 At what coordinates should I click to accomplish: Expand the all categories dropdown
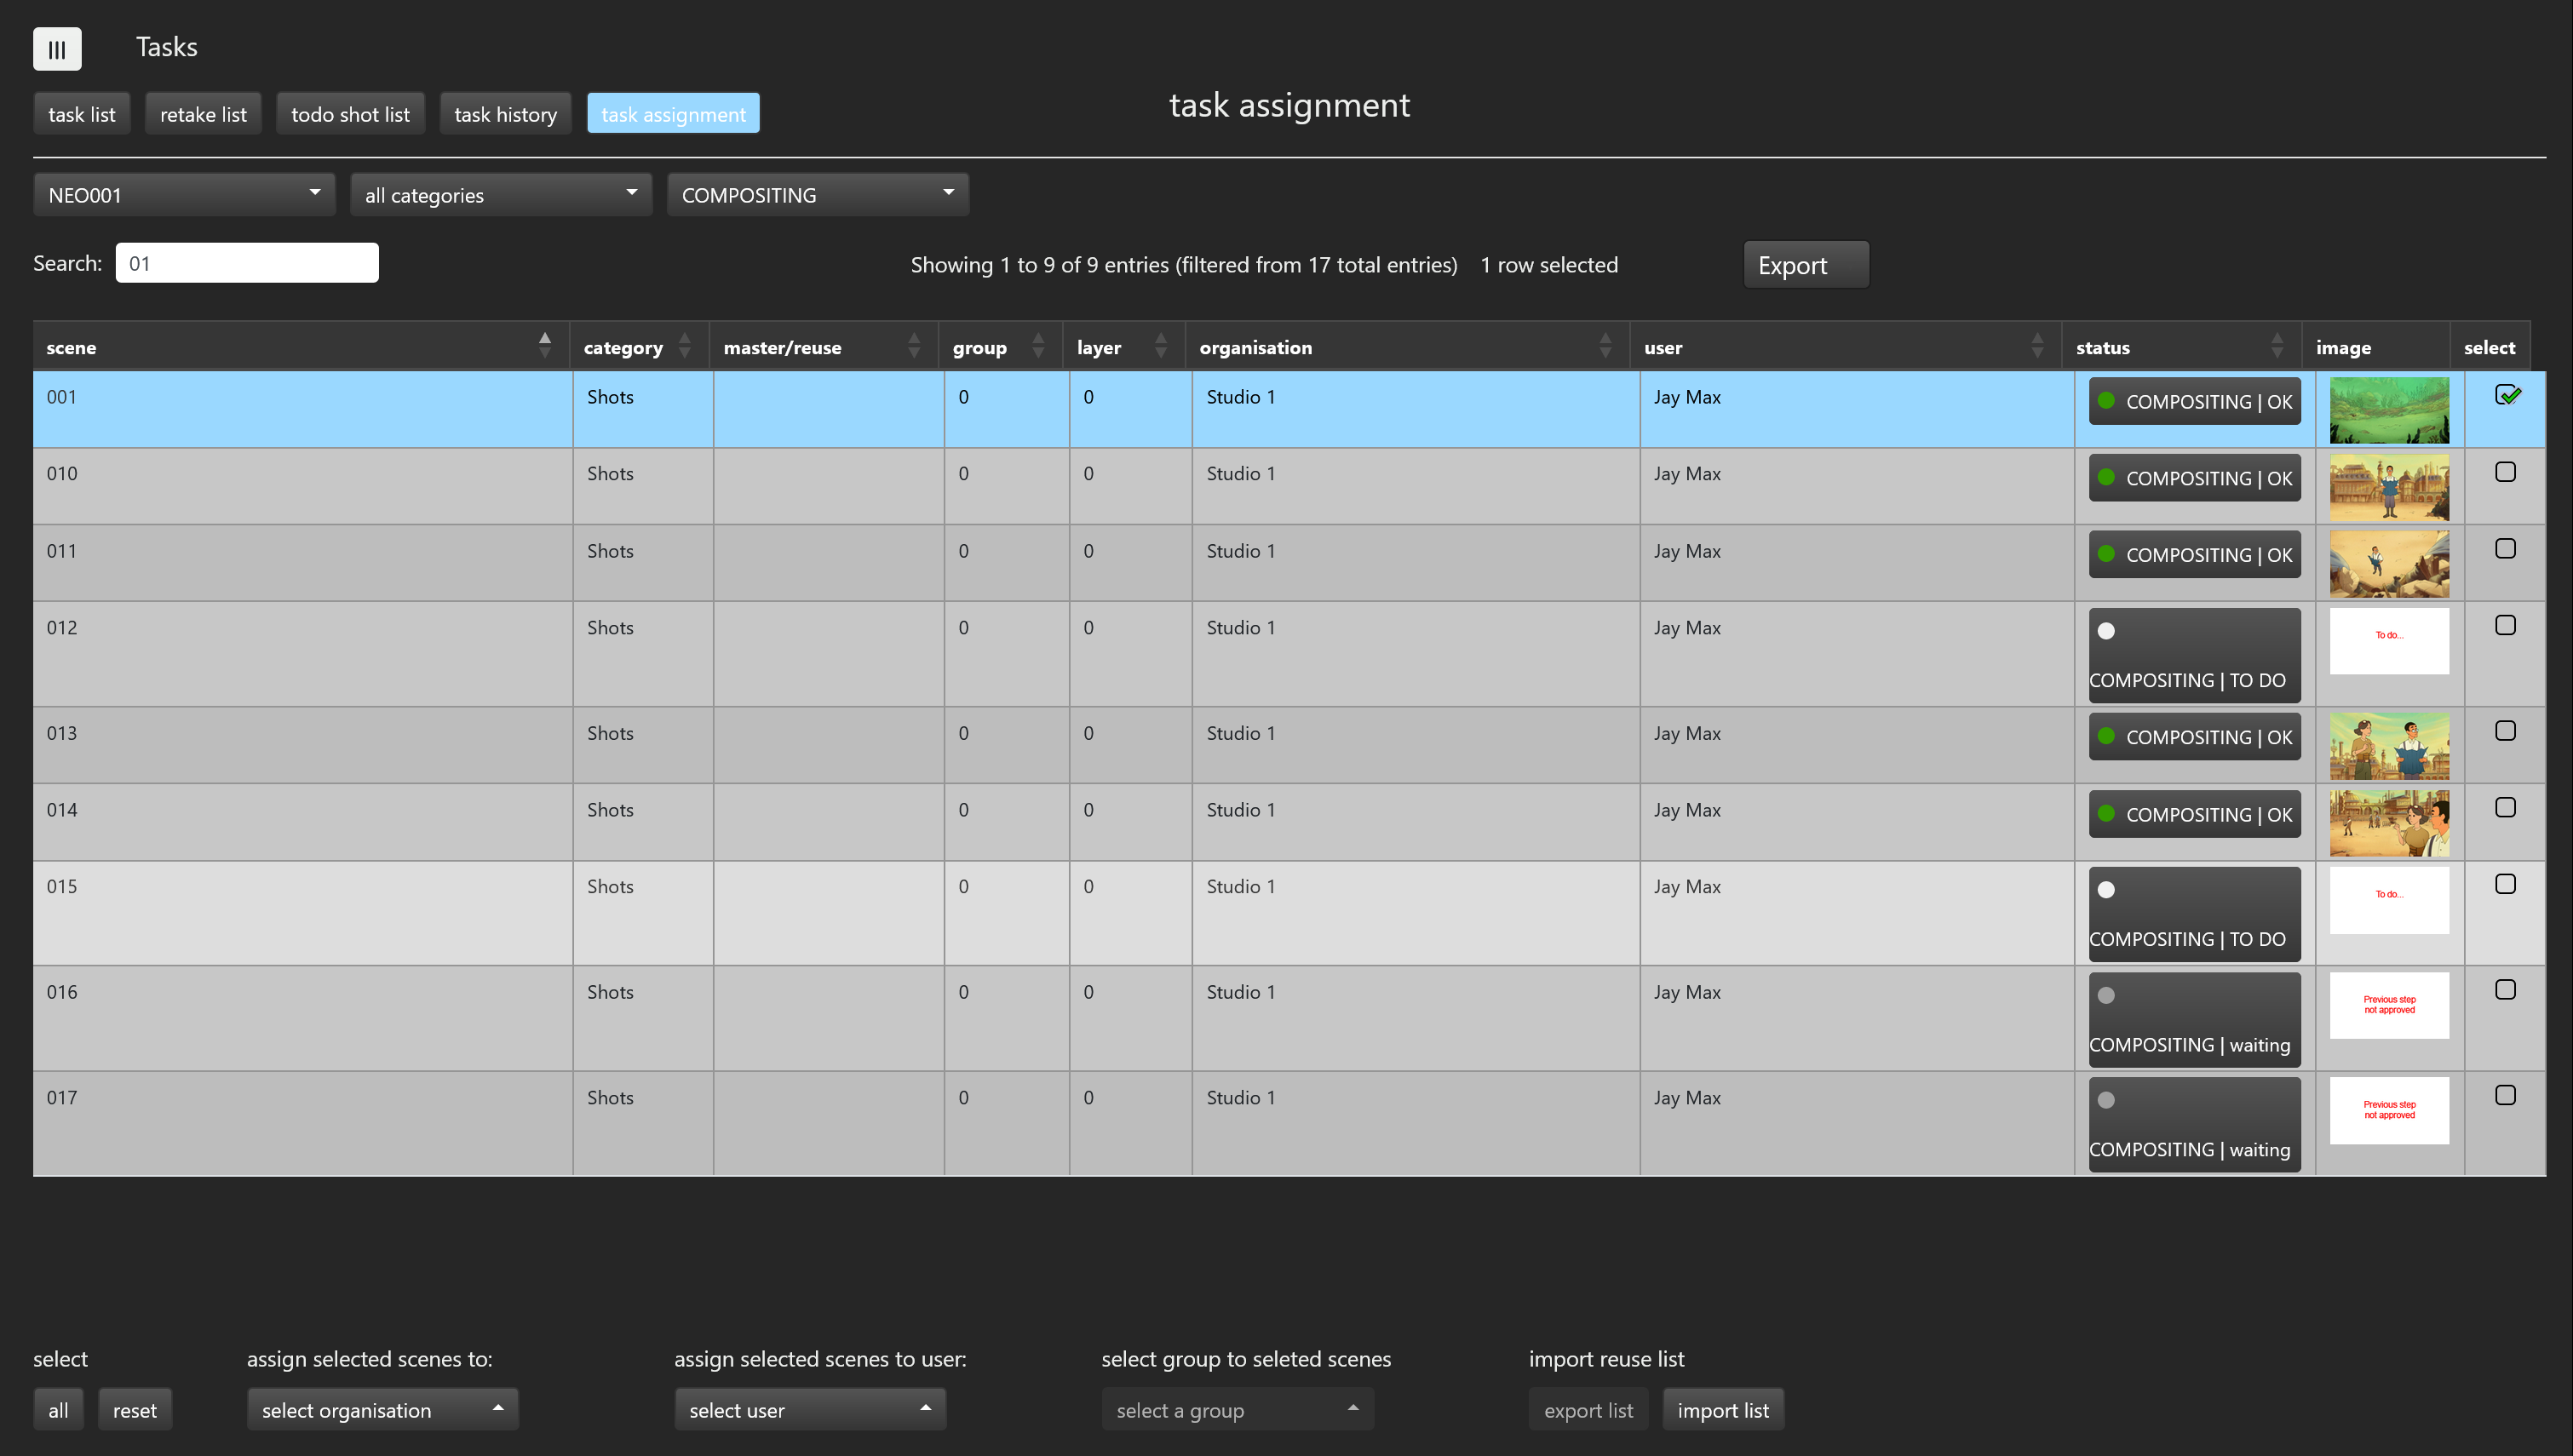(x=500, y=194)
